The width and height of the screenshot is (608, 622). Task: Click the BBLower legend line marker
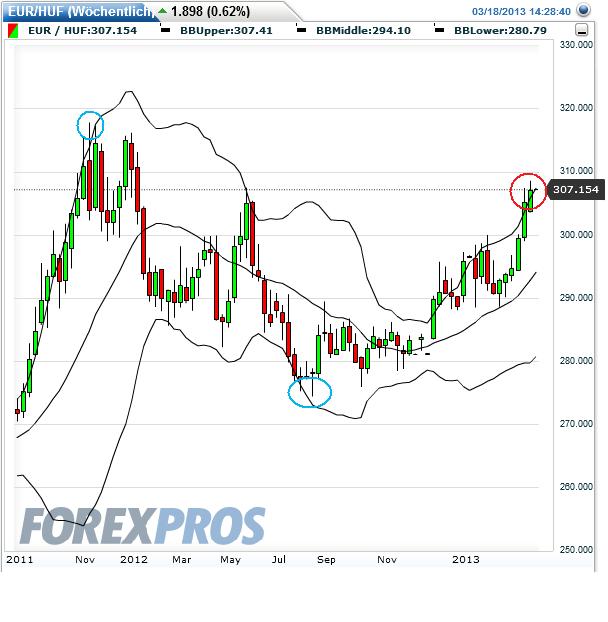tap(439, 30)
